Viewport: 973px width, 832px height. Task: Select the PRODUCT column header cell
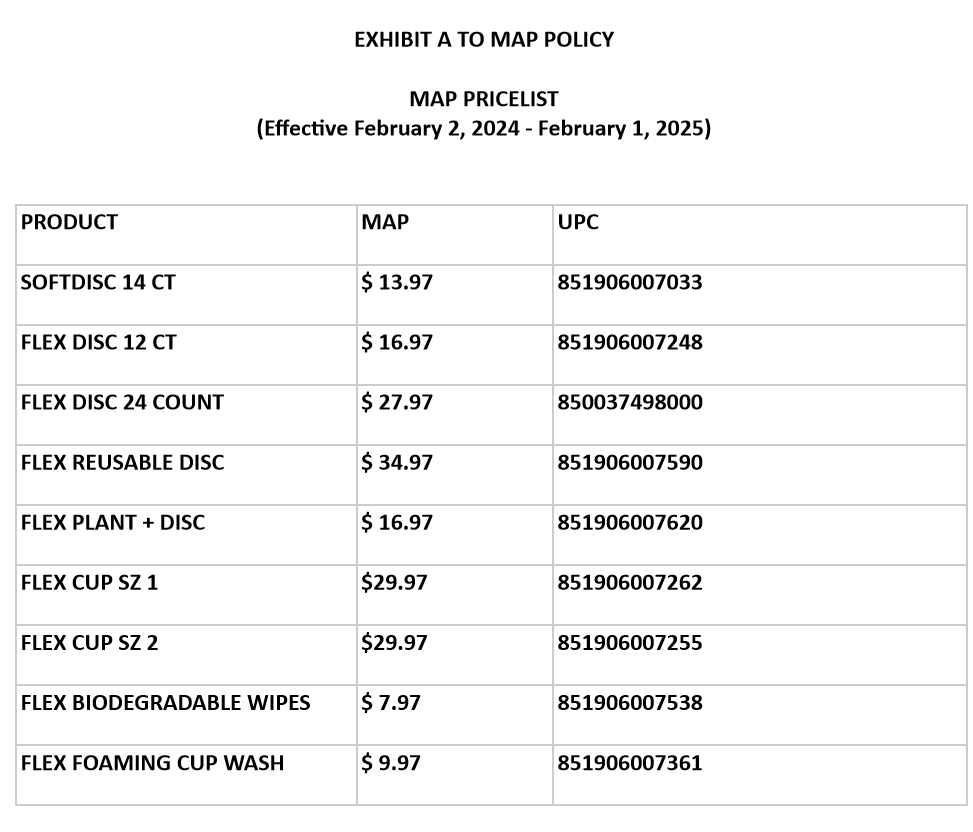[x=69, y=222]
